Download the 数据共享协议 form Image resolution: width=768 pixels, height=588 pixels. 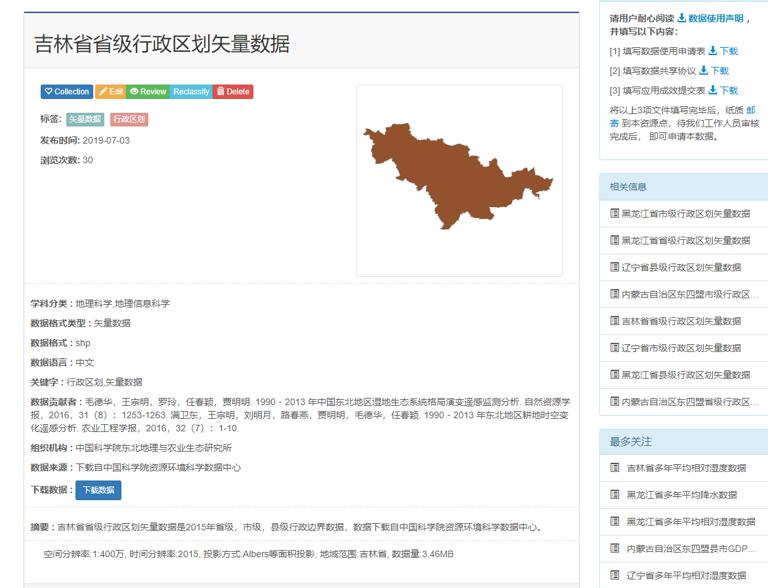pos(714,71)
